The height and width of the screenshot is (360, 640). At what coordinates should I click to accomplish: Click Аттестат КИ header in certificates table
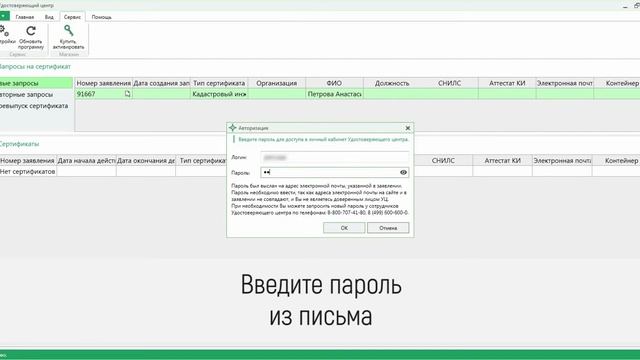(502, 161)
